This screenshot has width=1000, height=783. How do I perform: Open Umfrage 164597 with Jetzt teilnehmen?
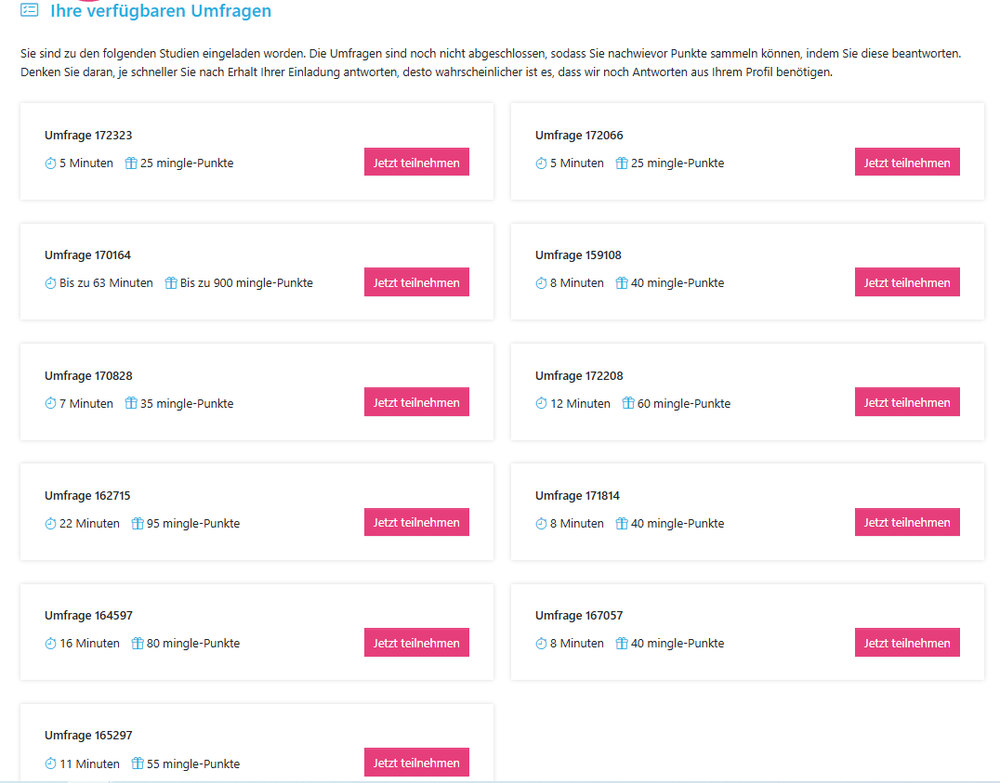coord(416,642)
